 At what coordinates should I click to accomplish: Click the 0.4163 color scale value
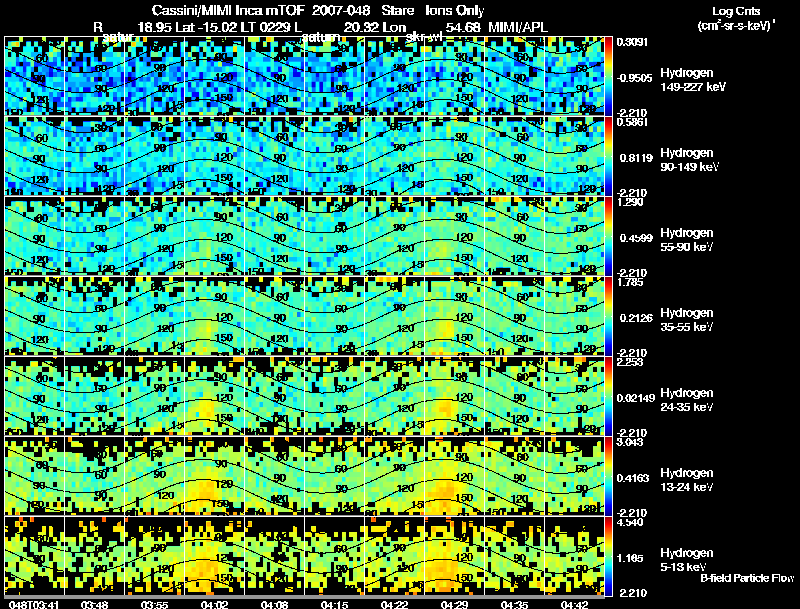633,478
